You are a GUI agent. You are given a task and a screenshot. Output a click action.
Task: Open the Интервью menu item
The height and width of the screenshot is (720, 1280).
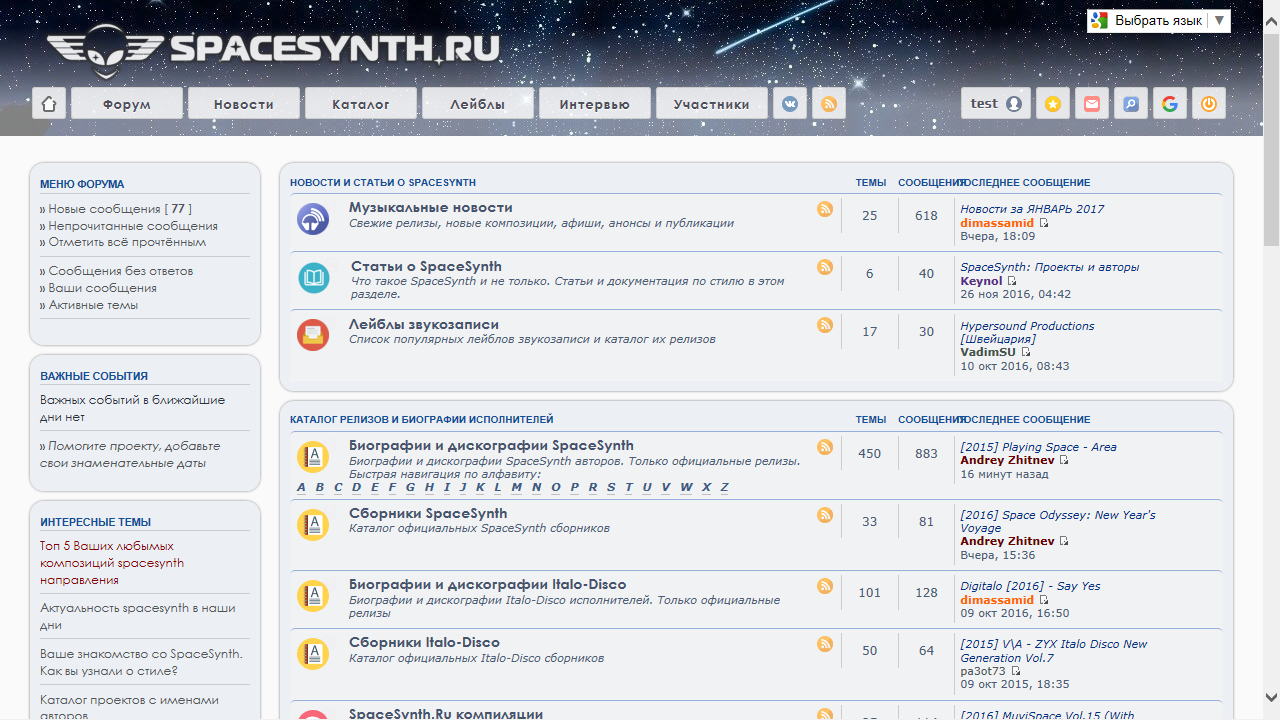[x=595, y=103]
